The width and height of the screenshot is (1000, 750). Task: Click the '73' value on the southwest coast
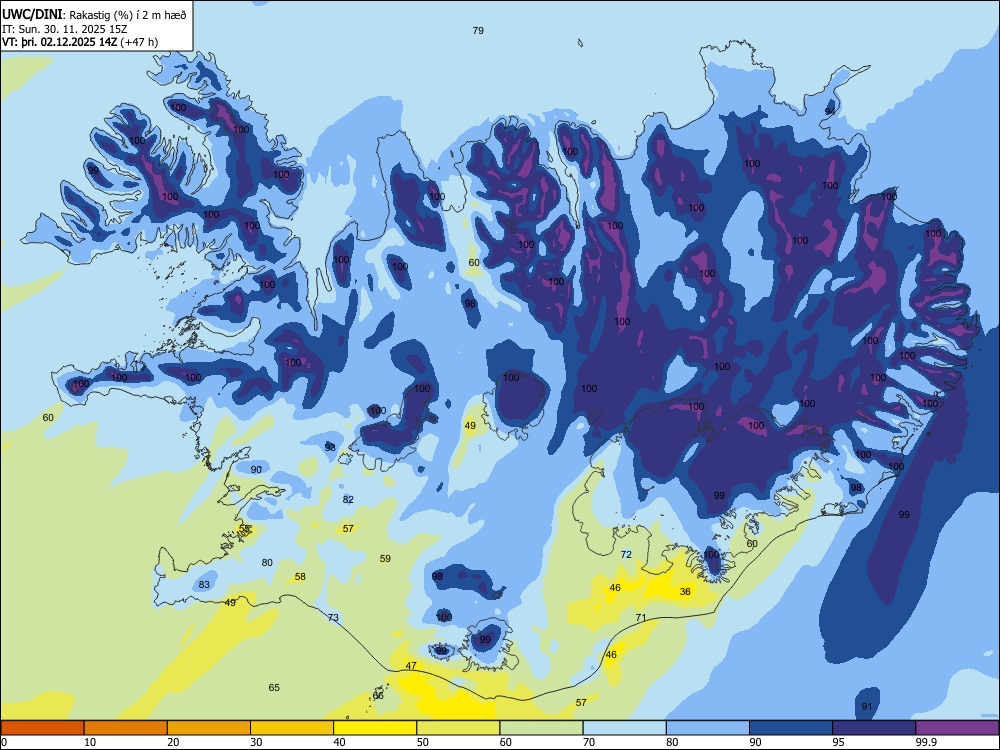[333, 617]
